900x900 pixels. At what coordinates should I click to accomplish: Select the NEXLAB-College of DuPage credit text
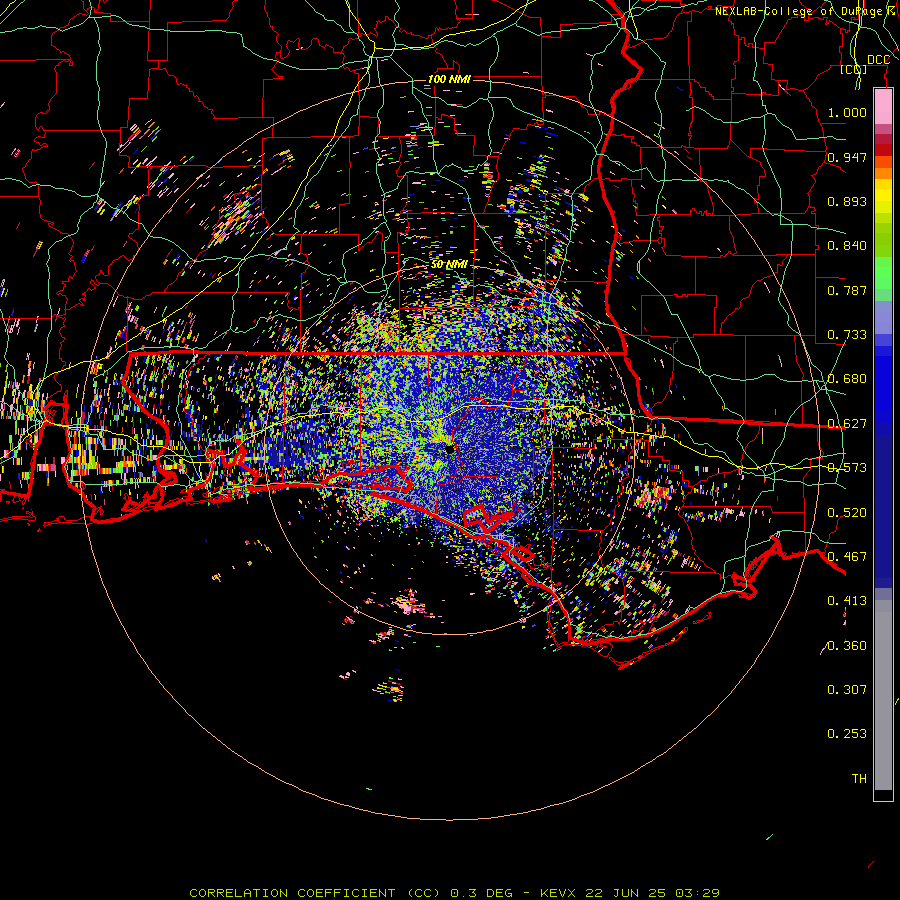pos(806,11)
